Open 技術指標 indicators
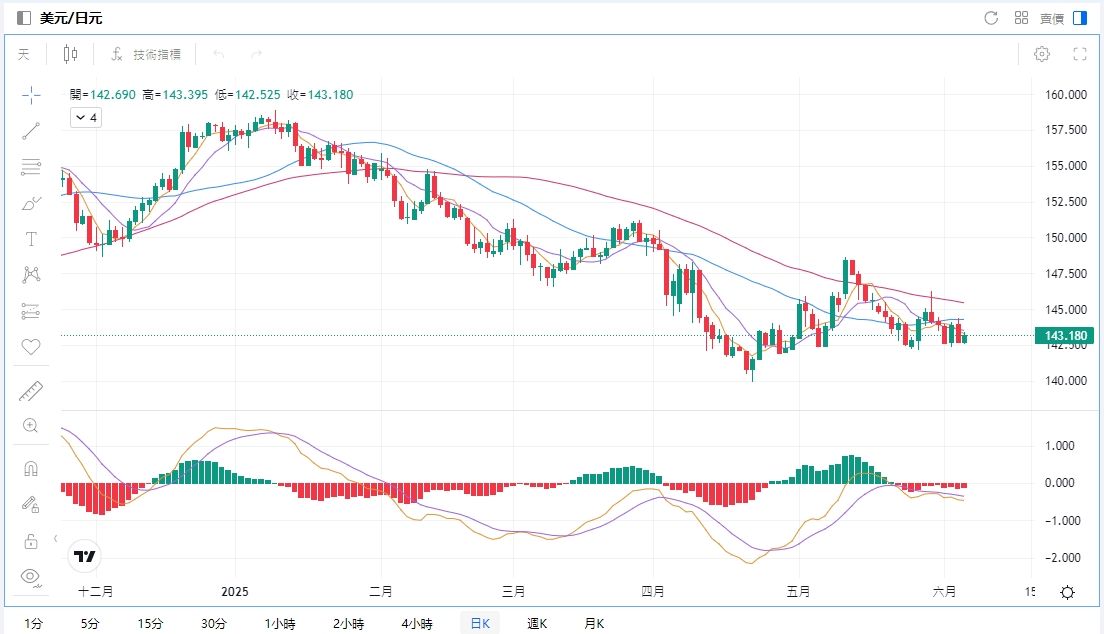Screen dimensions: 1104x634 coord(146,54)
